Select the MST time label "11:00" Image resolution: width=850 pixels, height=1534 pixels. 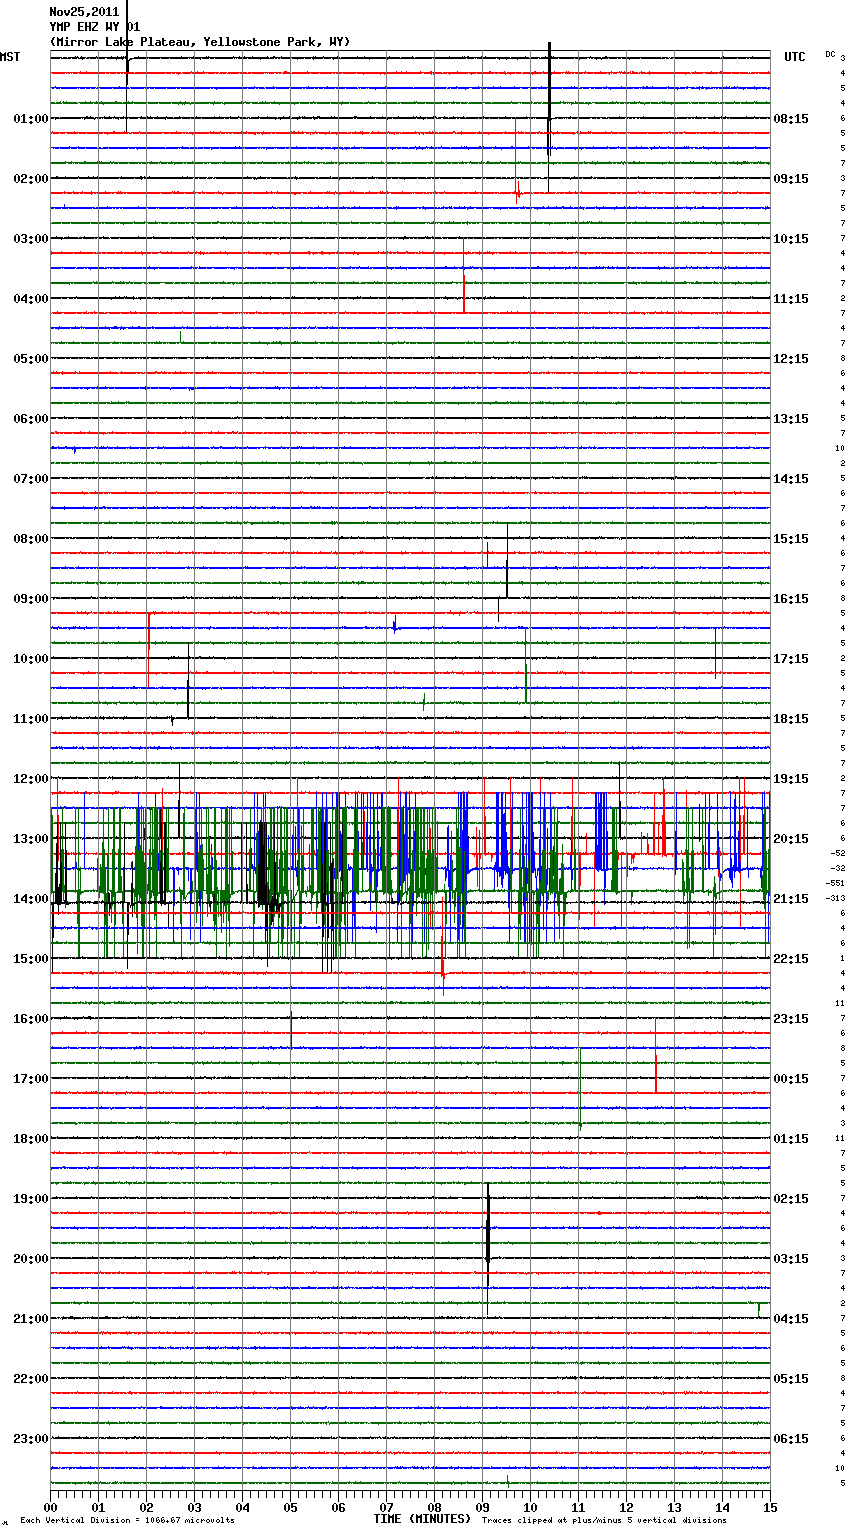point(31,719)
